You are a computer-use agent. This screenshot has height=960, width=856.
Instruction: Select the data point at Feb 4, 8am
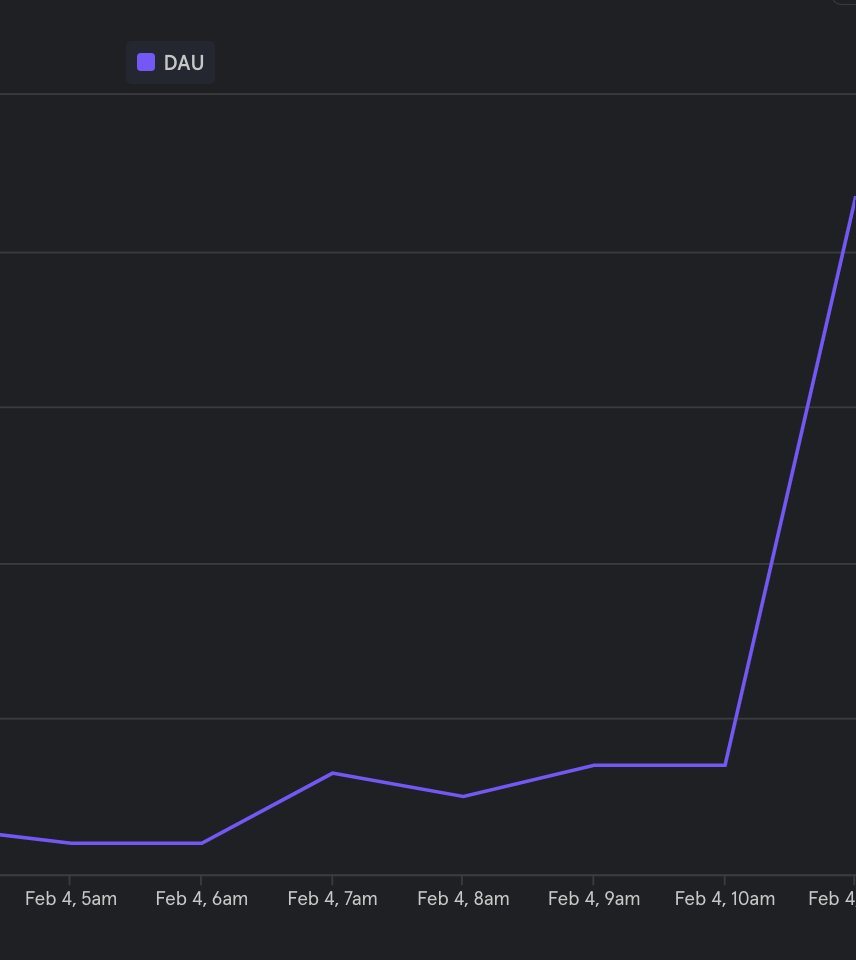tap(463, 796)
